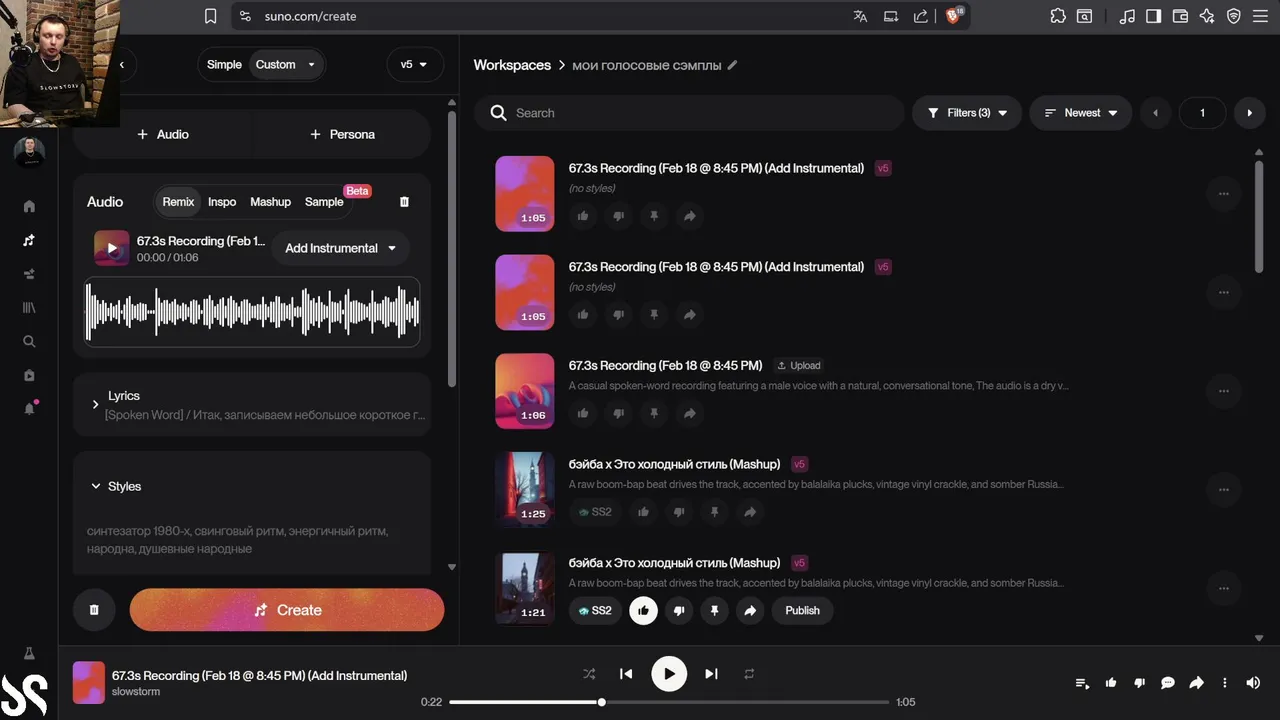Open the Home icon in left sidebar
Screen dimensions: 1280x720
pyautogui.click(x=29, y=206)
